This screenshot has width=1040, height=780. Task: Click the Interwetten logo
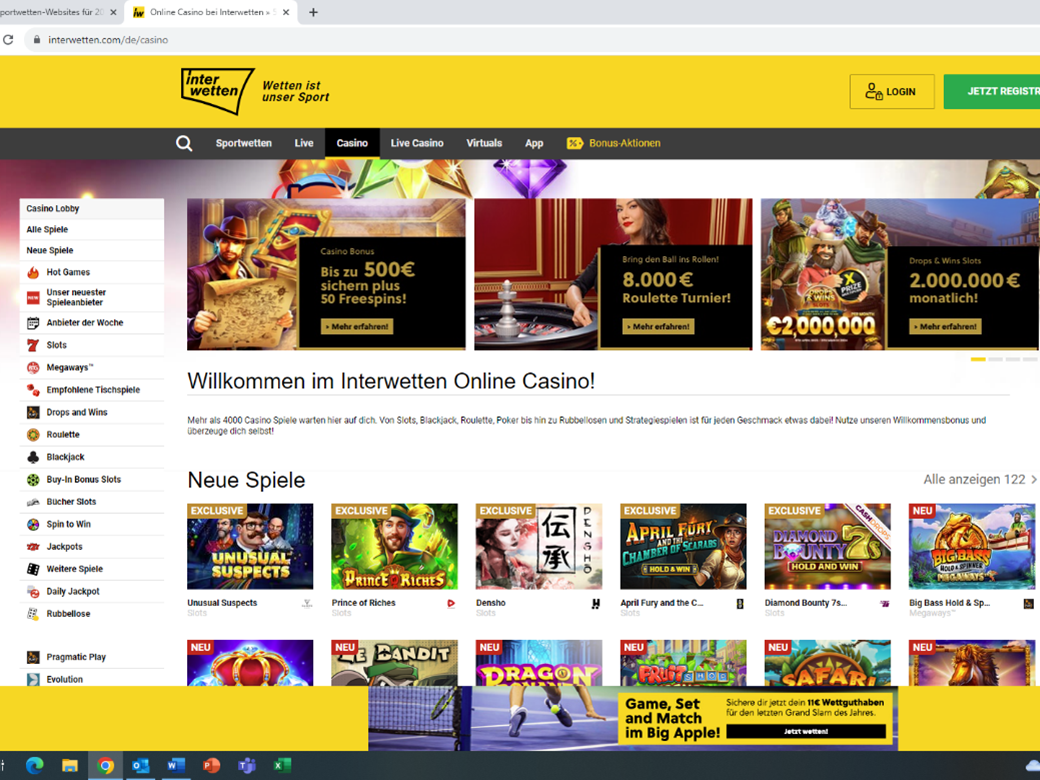tap(217, 91)
